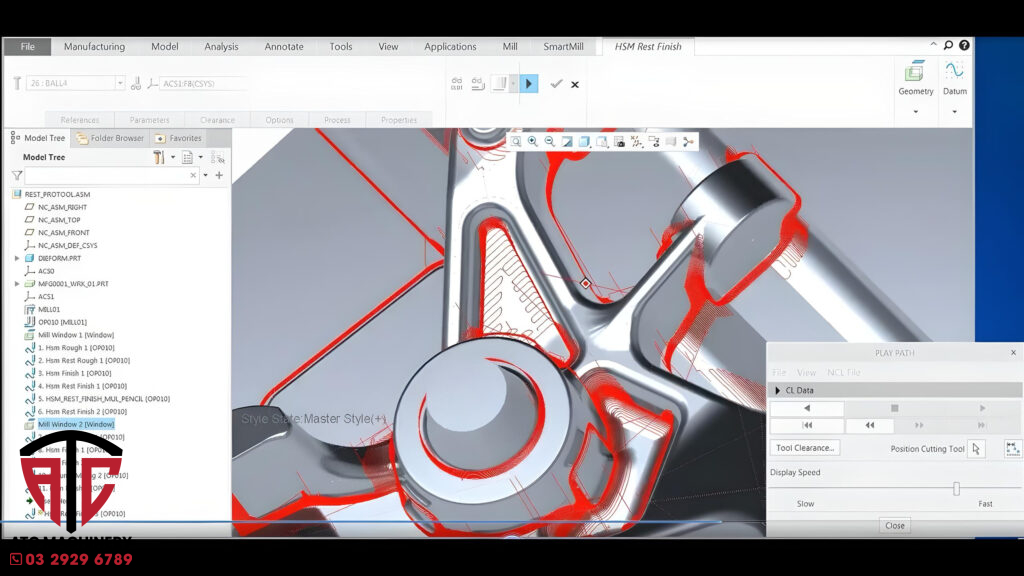
Task: Accept the HSM Rest Finish with the checkmark
Action: (556, 84)
